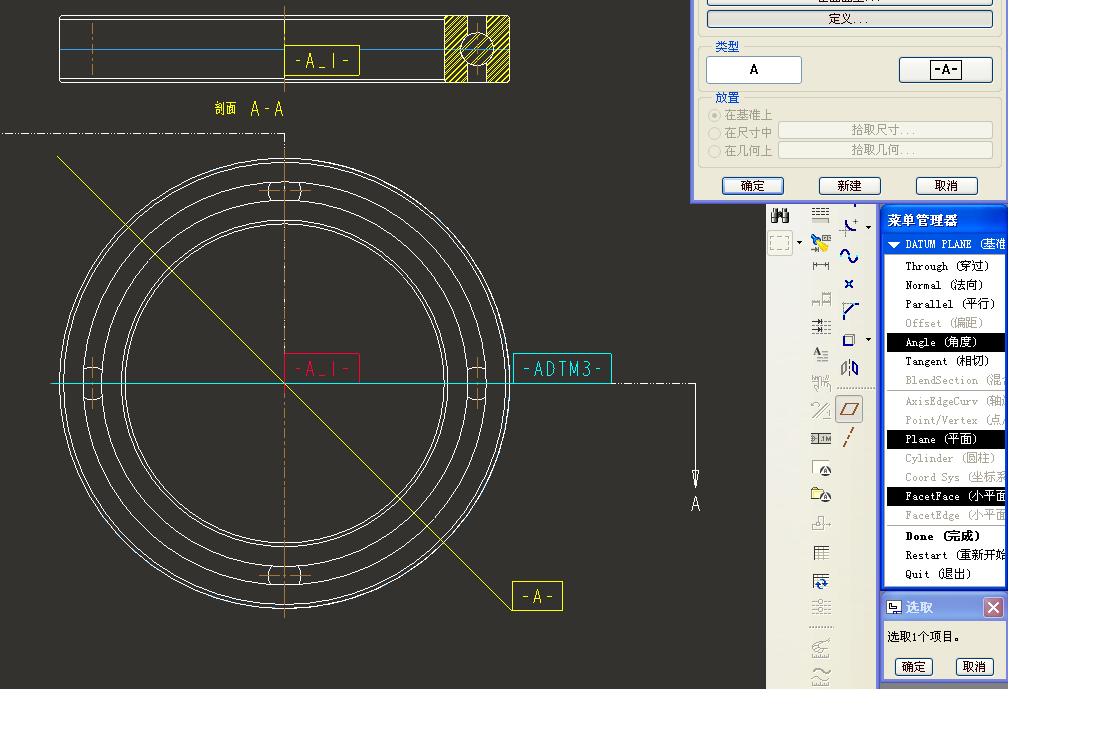Screen dimensions: 1097x729
Task: Open the symbol folder palette icon
Action: tap(821, 495)
